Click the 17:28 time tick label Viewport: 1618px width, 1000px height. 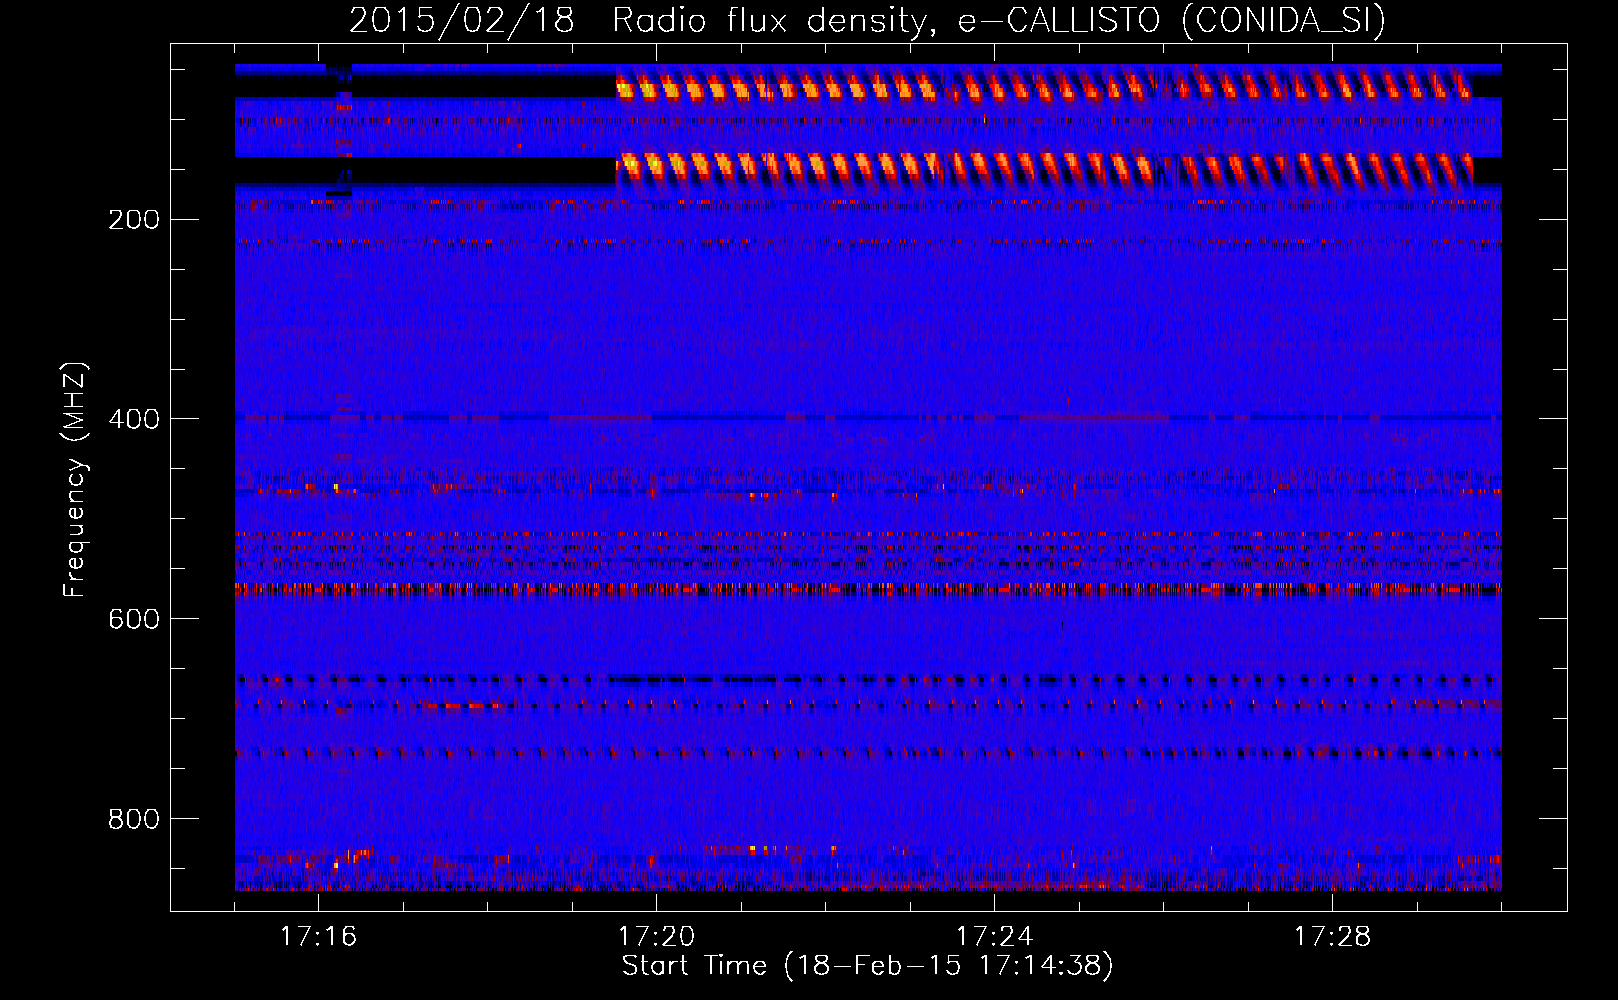point(1332,936)
